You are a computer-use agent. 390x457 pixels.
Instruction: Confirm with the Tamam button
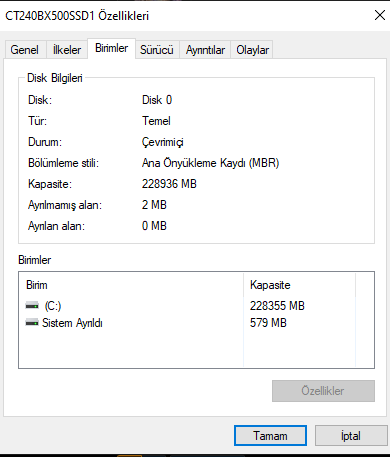point(270,435)
